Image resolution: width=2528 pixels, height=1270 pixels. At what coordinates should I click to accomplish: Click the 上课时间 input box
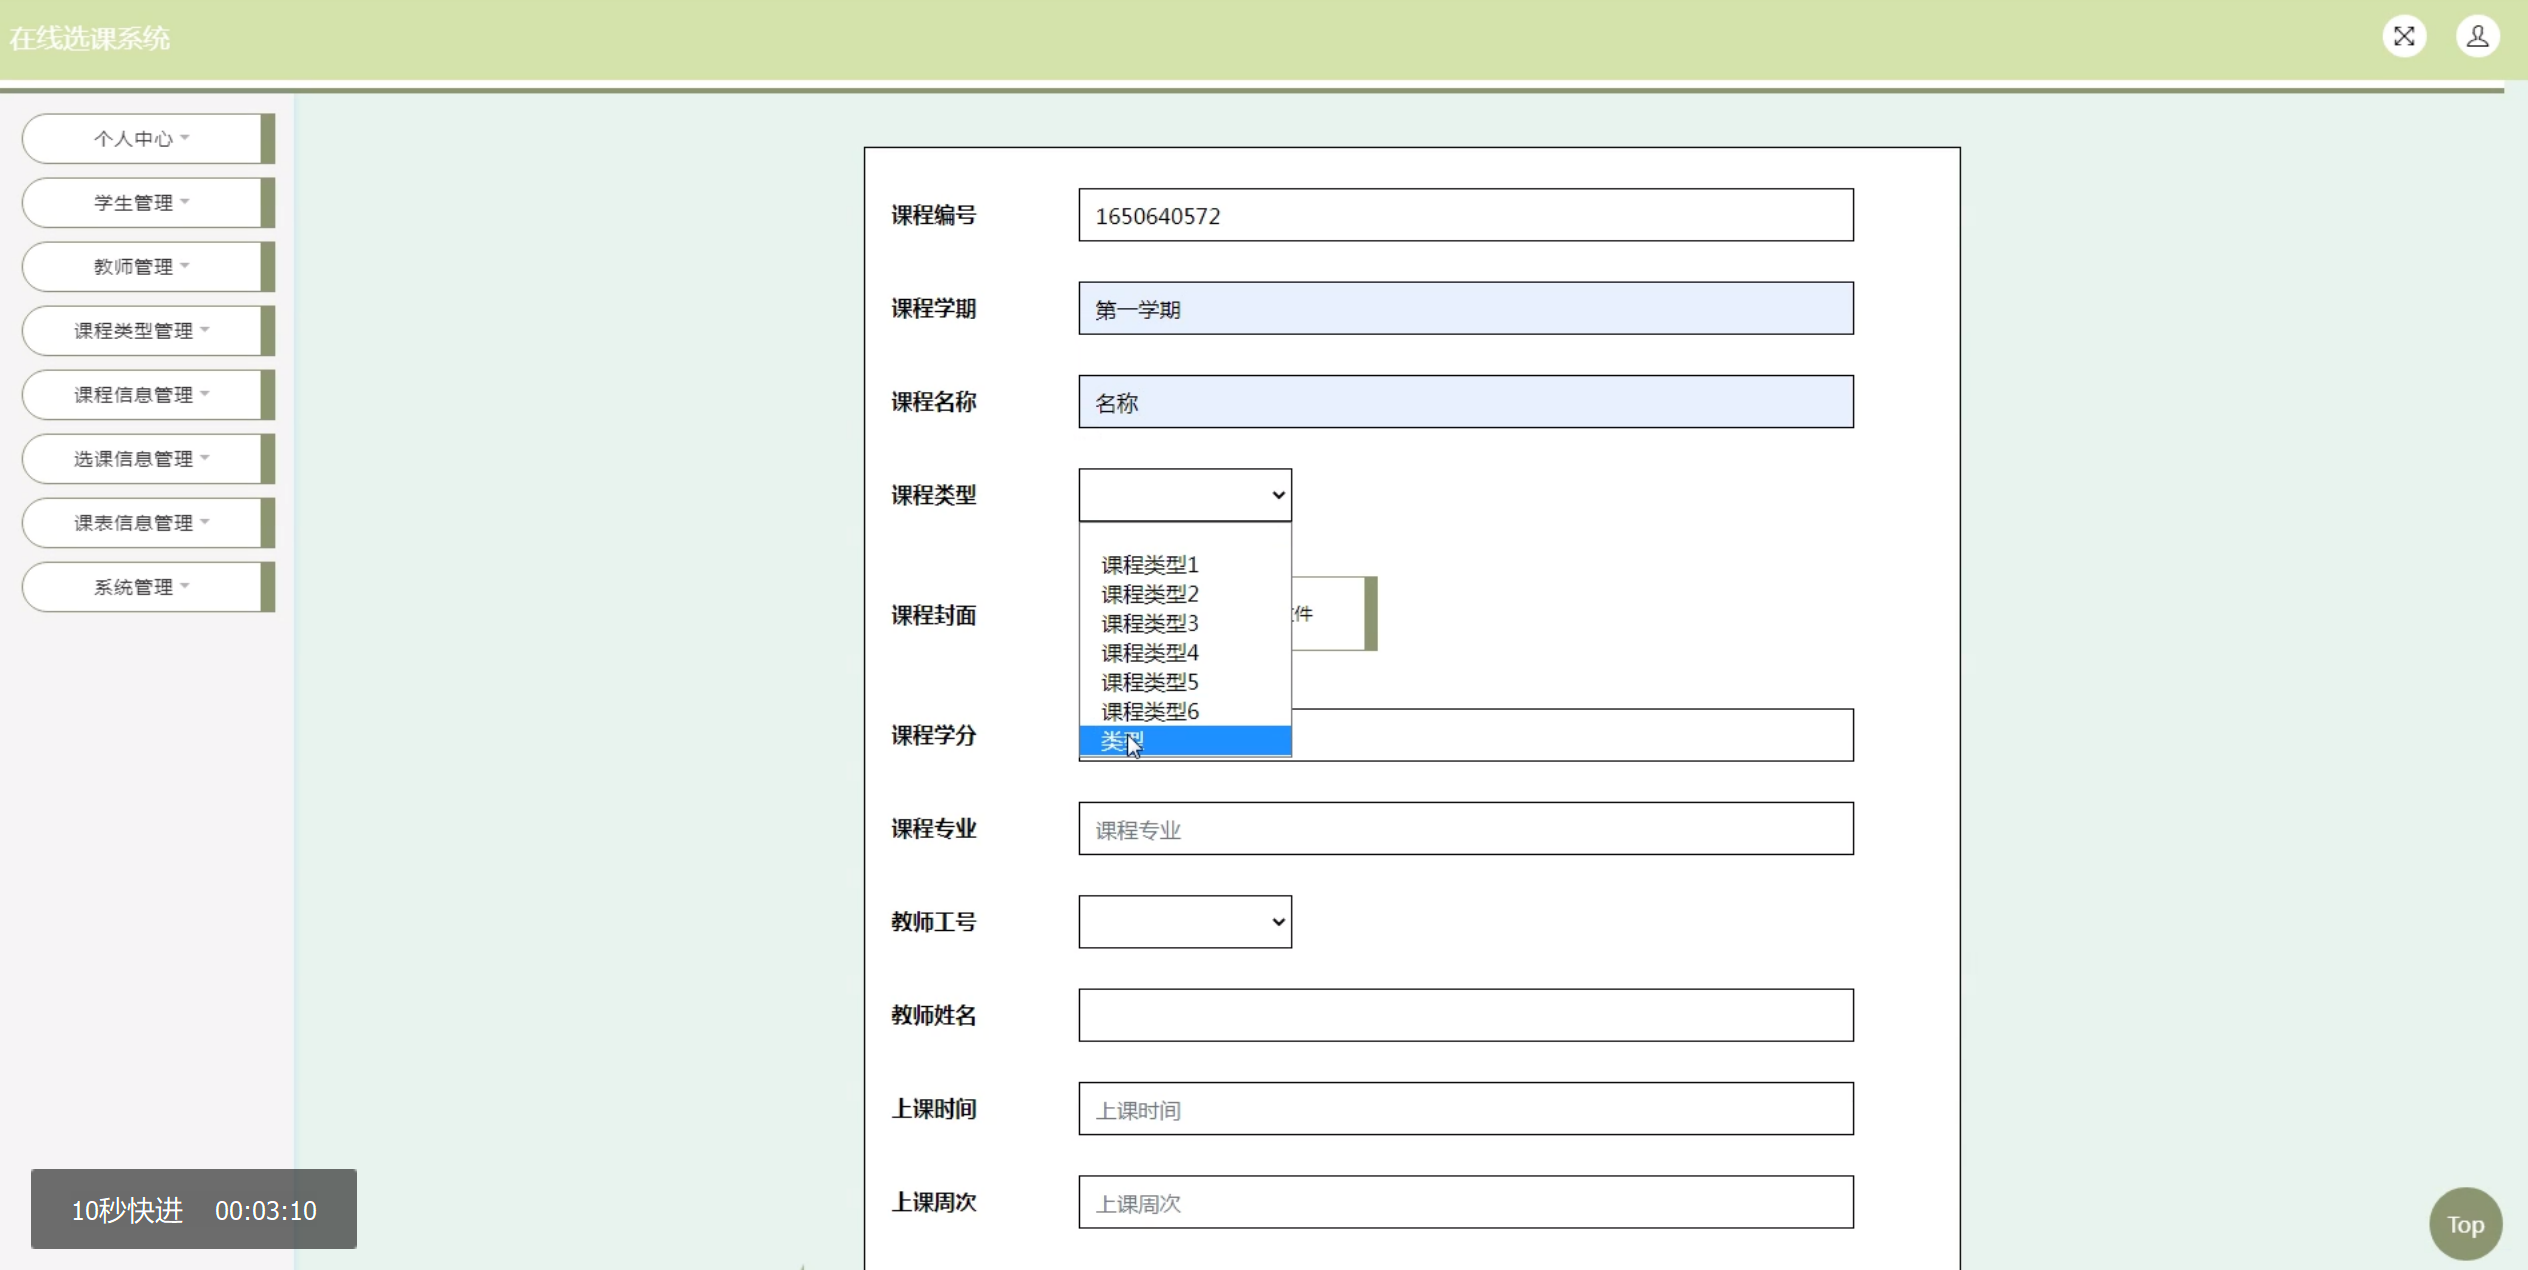1465,1108
